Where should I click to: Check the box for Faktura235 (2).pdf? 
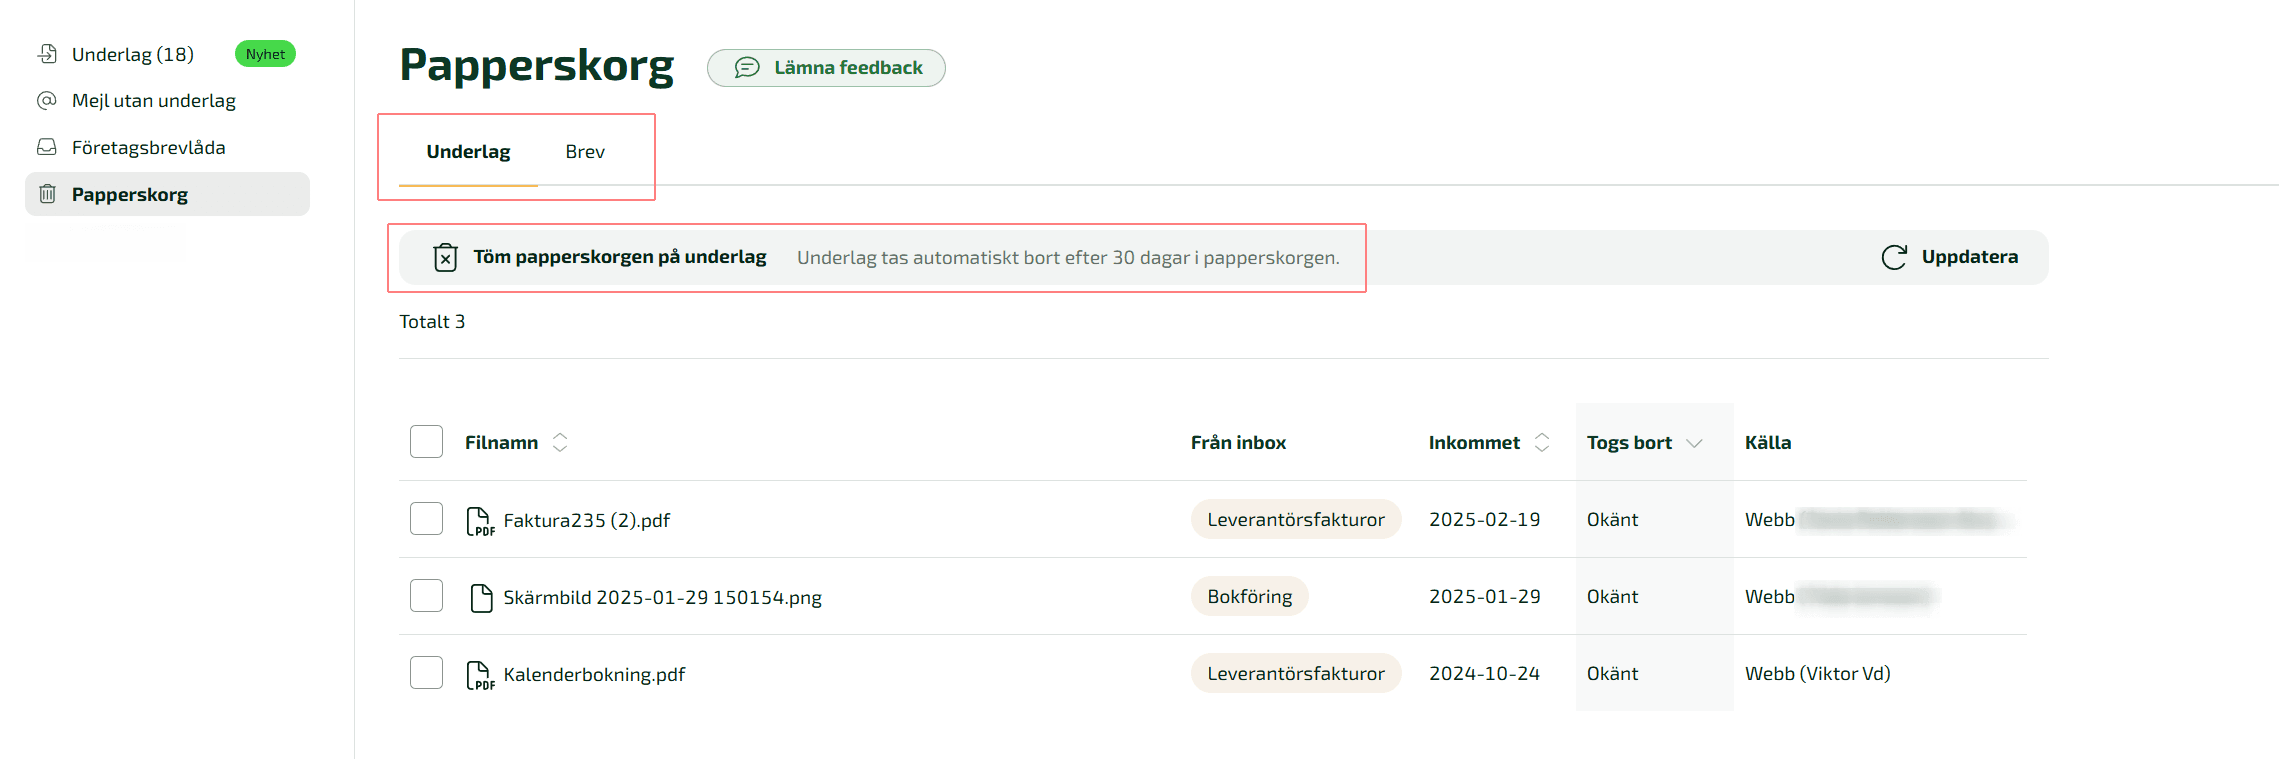[x=426, y=519]
